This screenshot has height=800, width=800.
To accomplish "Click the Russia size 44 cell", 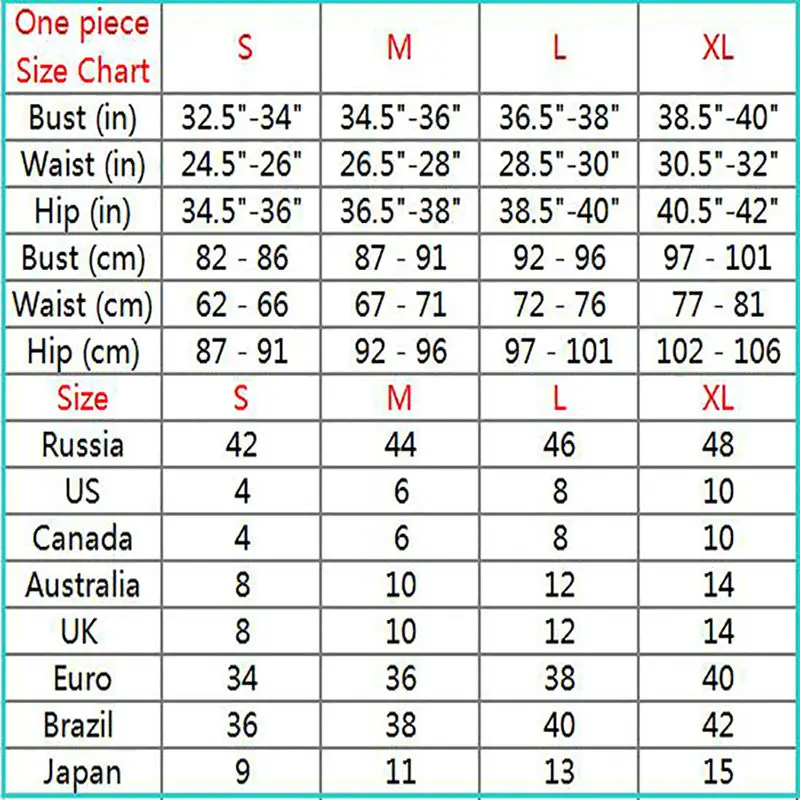I will (x=399, y=444).
